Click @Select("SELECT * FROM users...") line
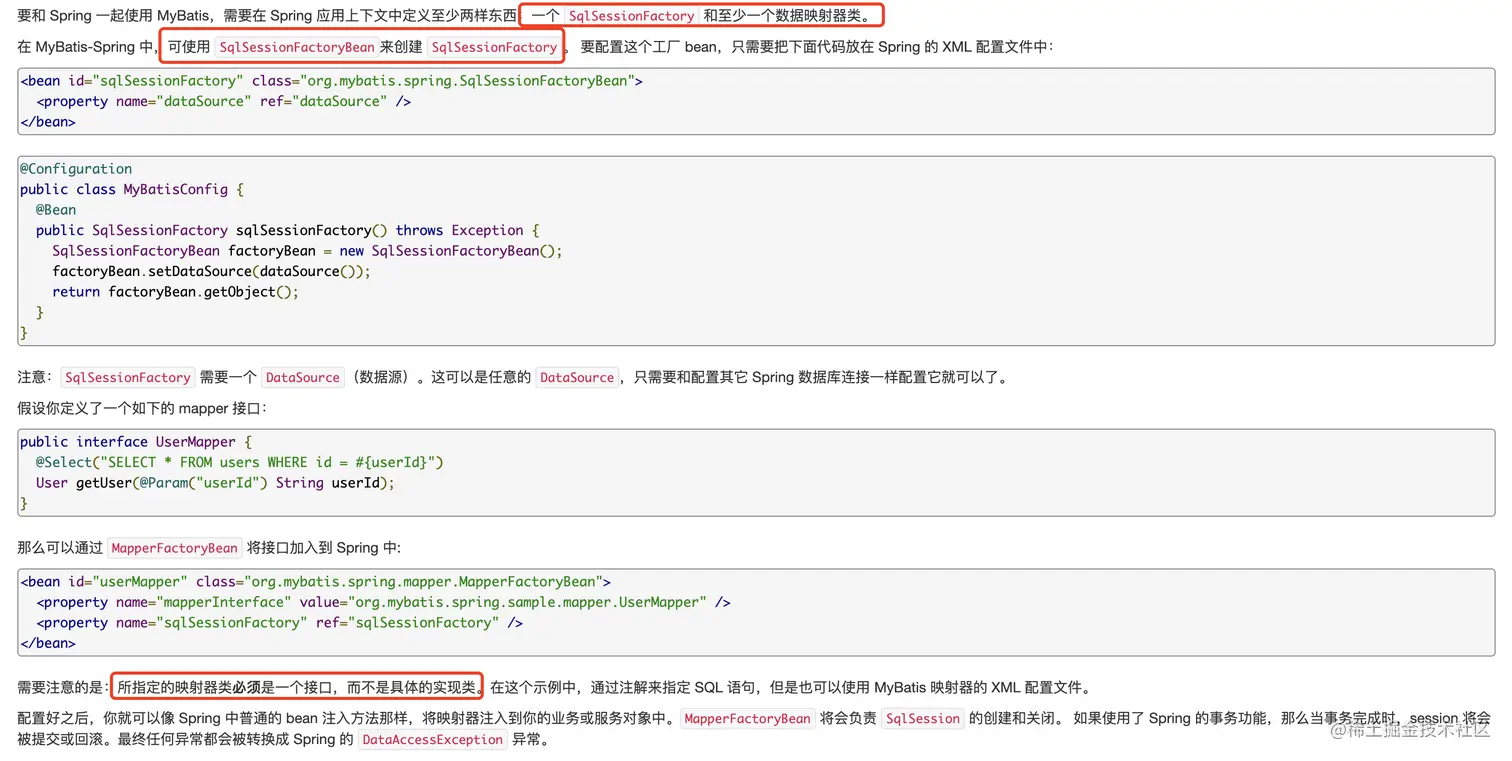The width and height of the screenshot is (1512, 761). (x=240, y=462)
